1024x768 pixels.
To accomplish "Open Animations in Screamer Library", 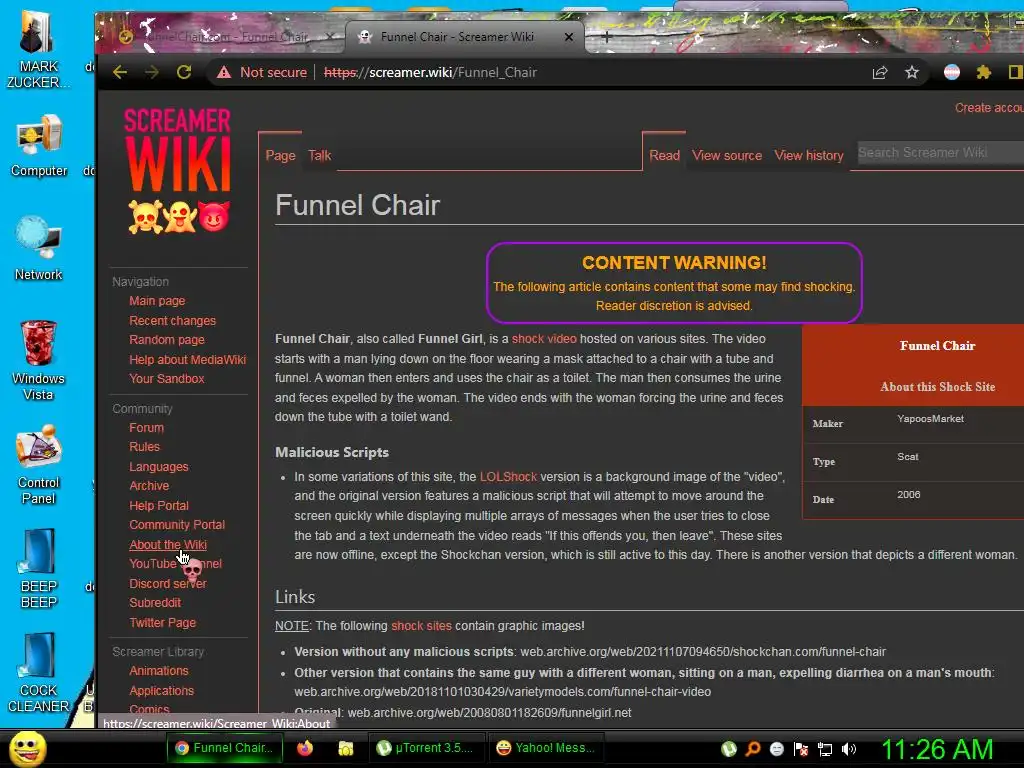I will pyautogui.click(x=159, y=671).
